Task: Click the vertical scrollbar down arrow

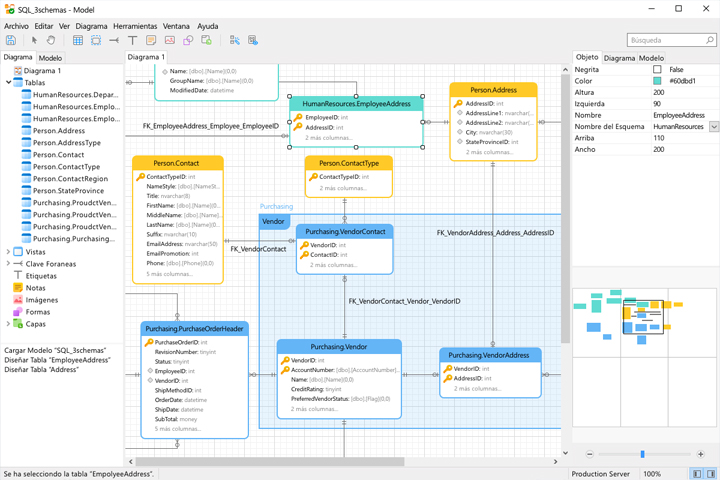Action: 565,453
